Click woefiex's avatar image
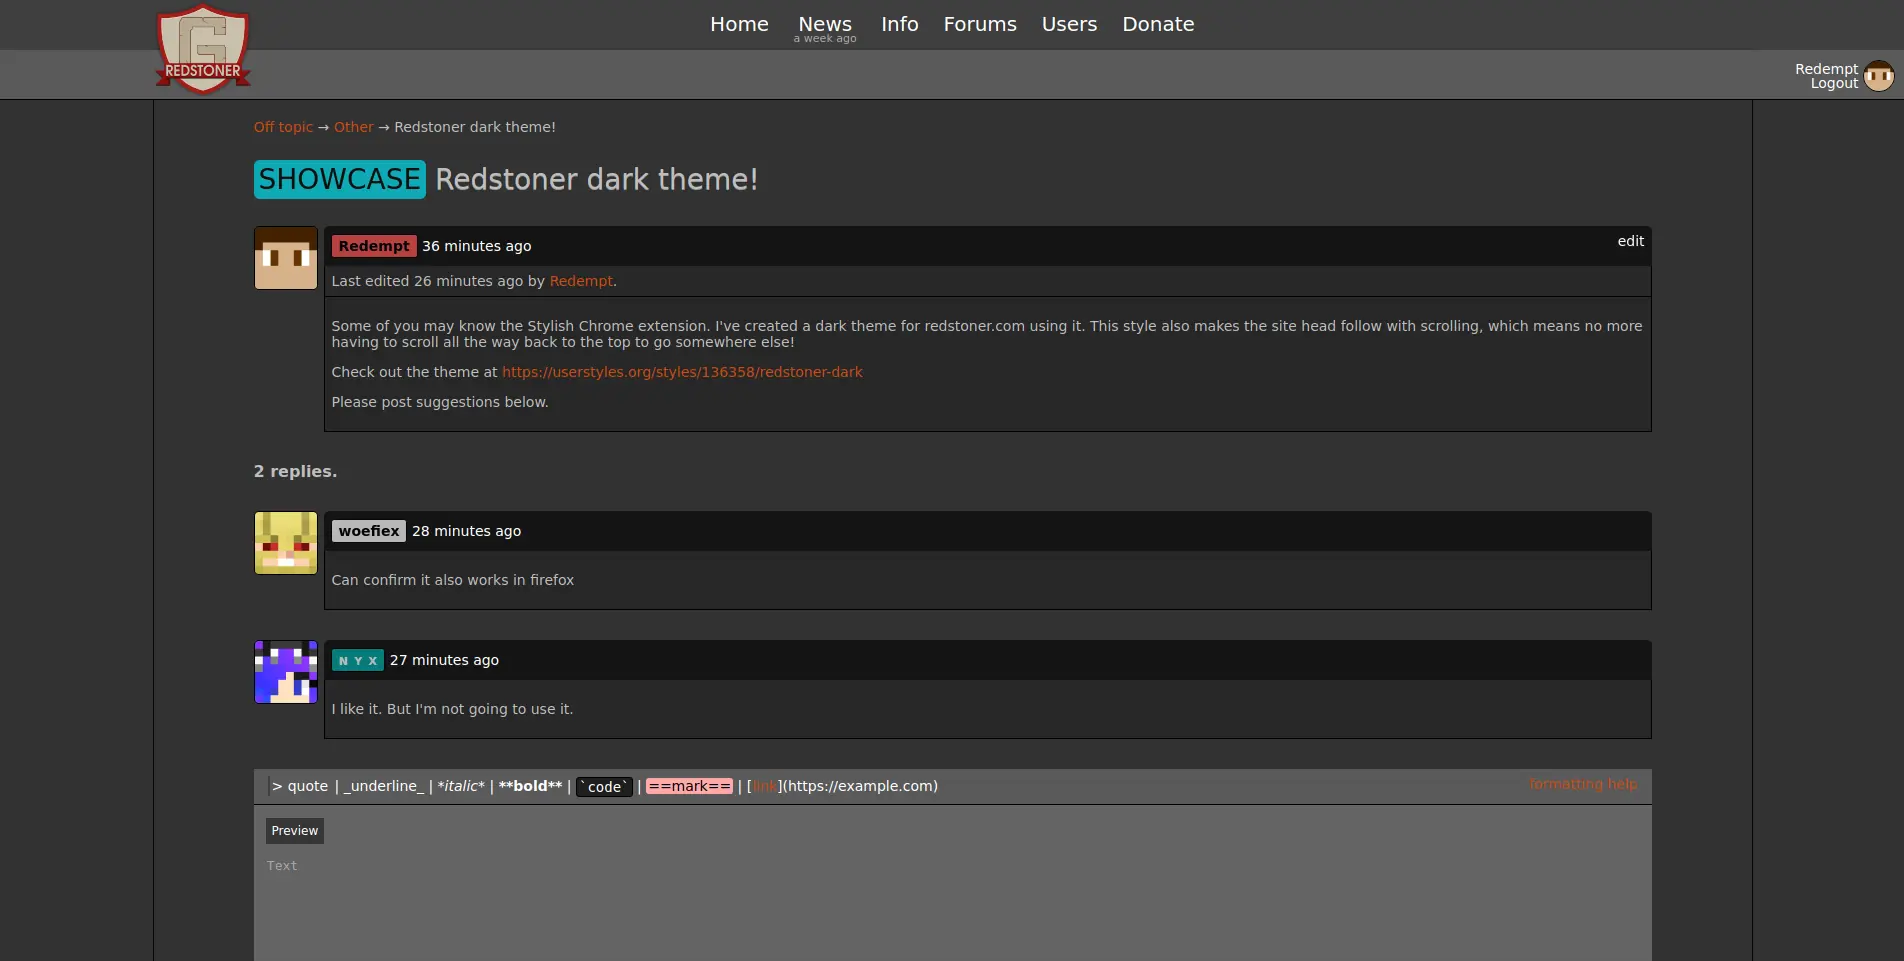The height and width of the screenshot is (961, 1904). click(x=285, y=542)
